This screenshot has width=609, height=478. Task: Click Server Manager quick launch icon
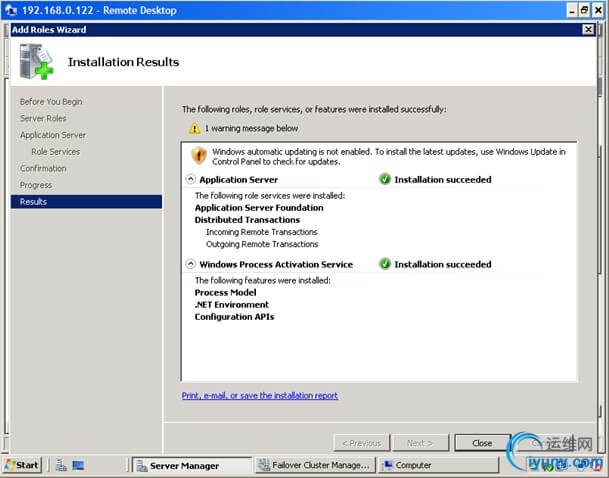click(61, 465)
